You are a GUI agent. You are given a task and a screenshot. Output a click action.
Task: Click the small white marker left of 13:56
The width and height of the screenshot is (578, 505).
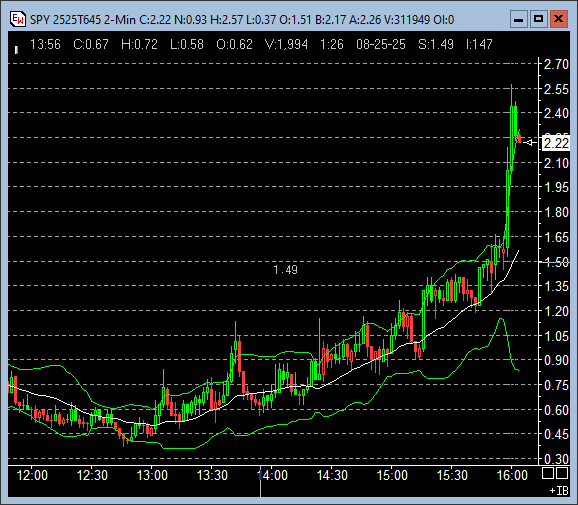pyautogui.click(x=16, y=50)
